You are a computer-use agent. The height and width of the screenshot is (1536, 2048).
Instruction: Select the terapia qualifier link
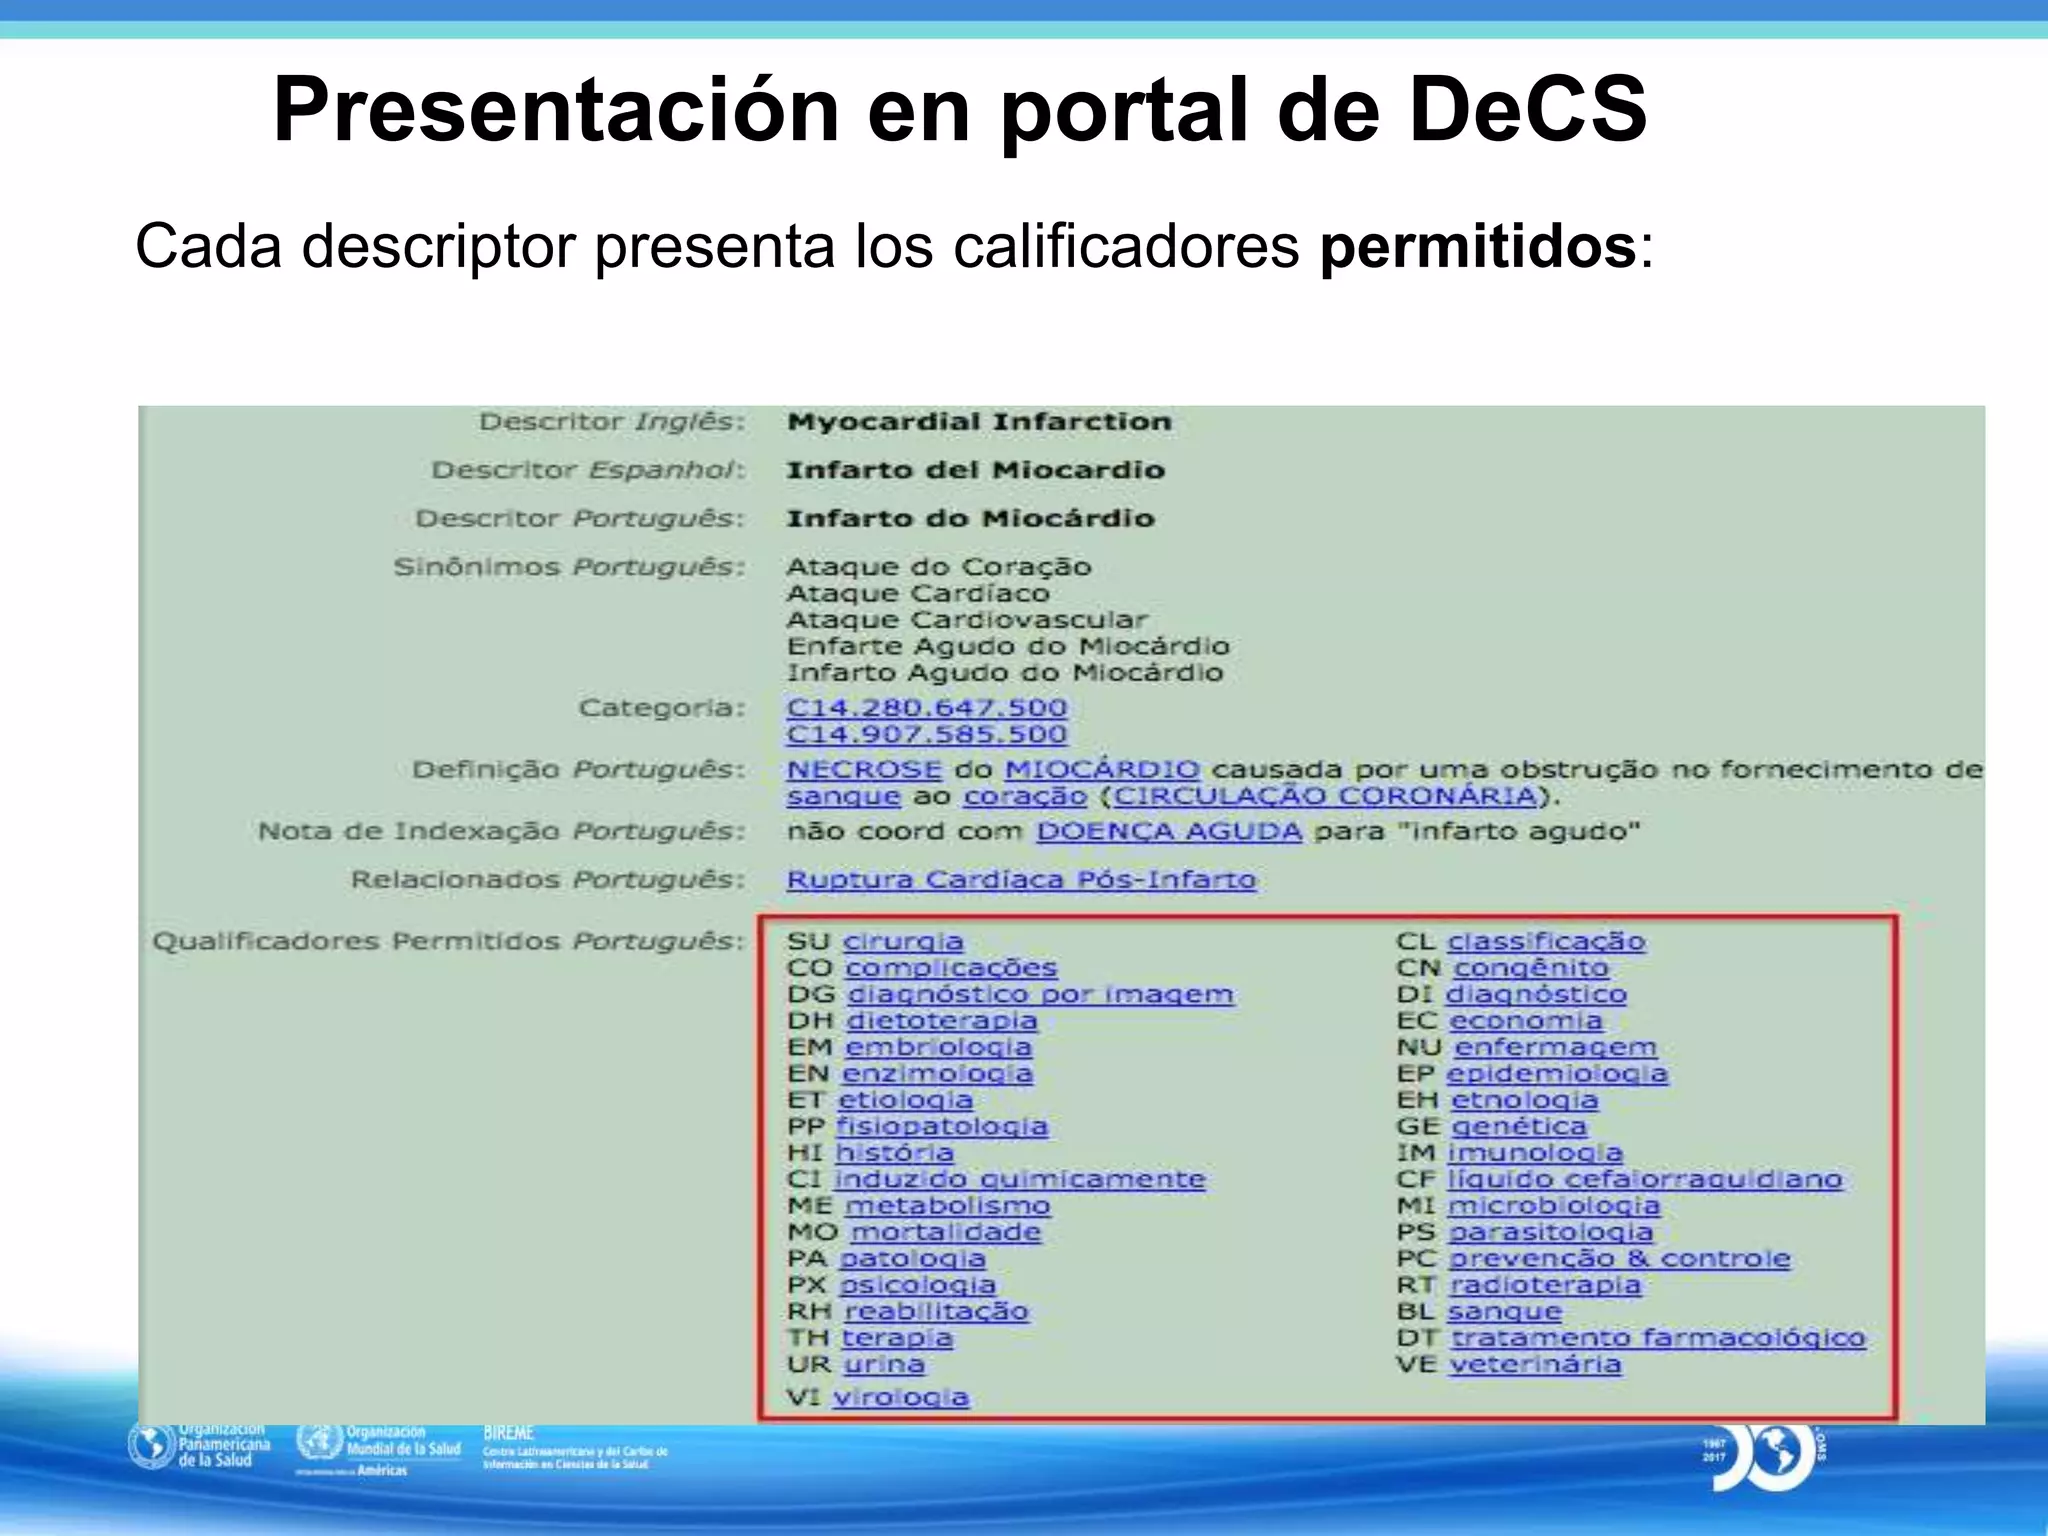[x=897, y=1338]
